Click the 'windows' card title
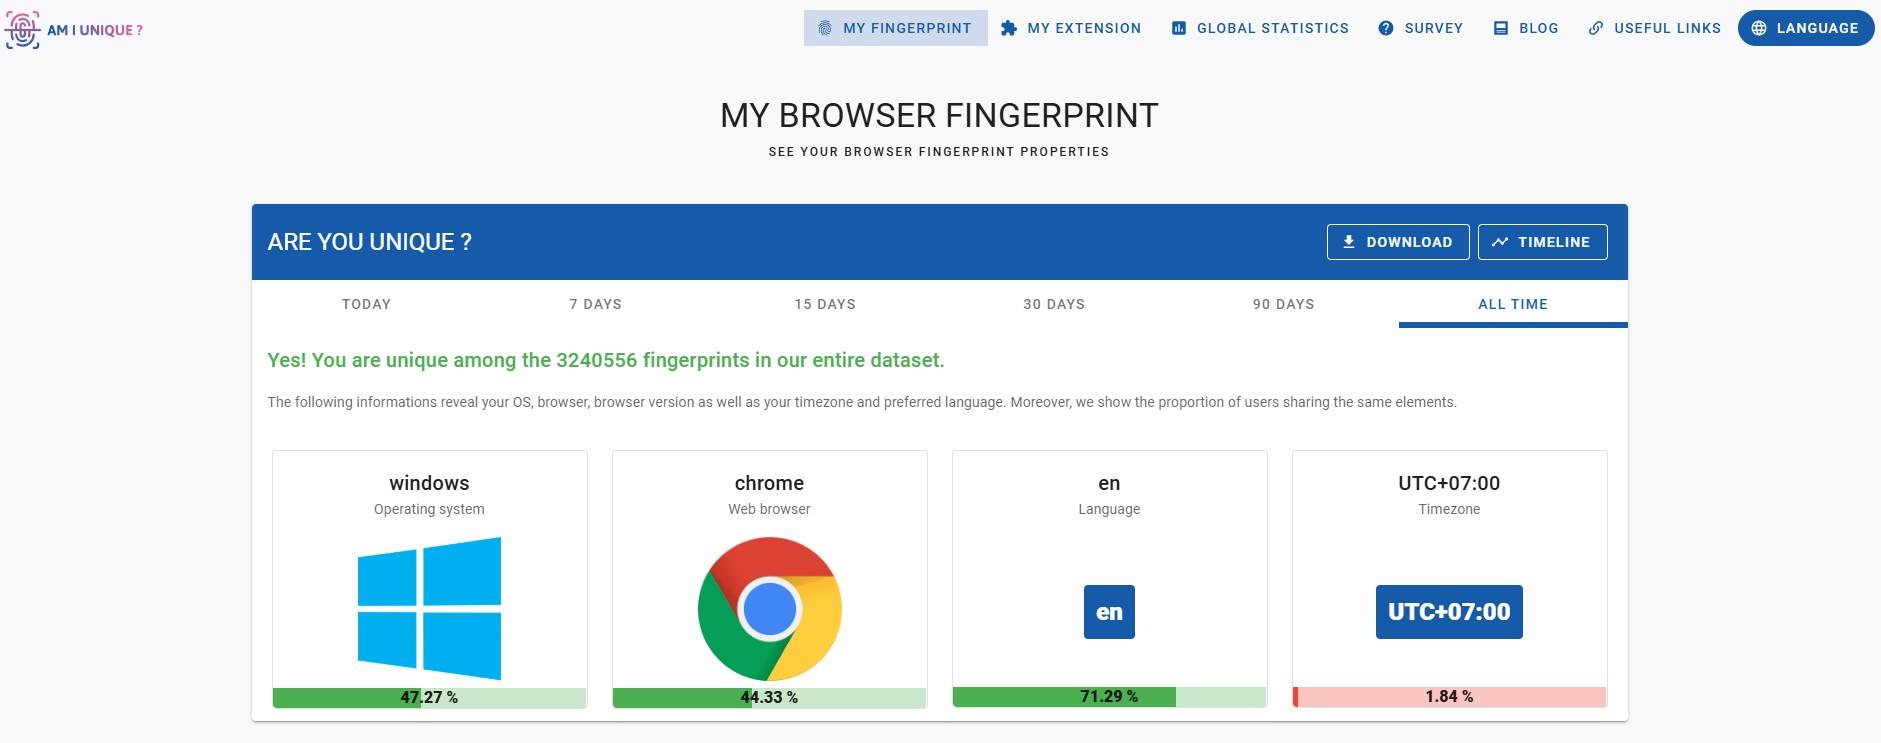 coord(429,483)
